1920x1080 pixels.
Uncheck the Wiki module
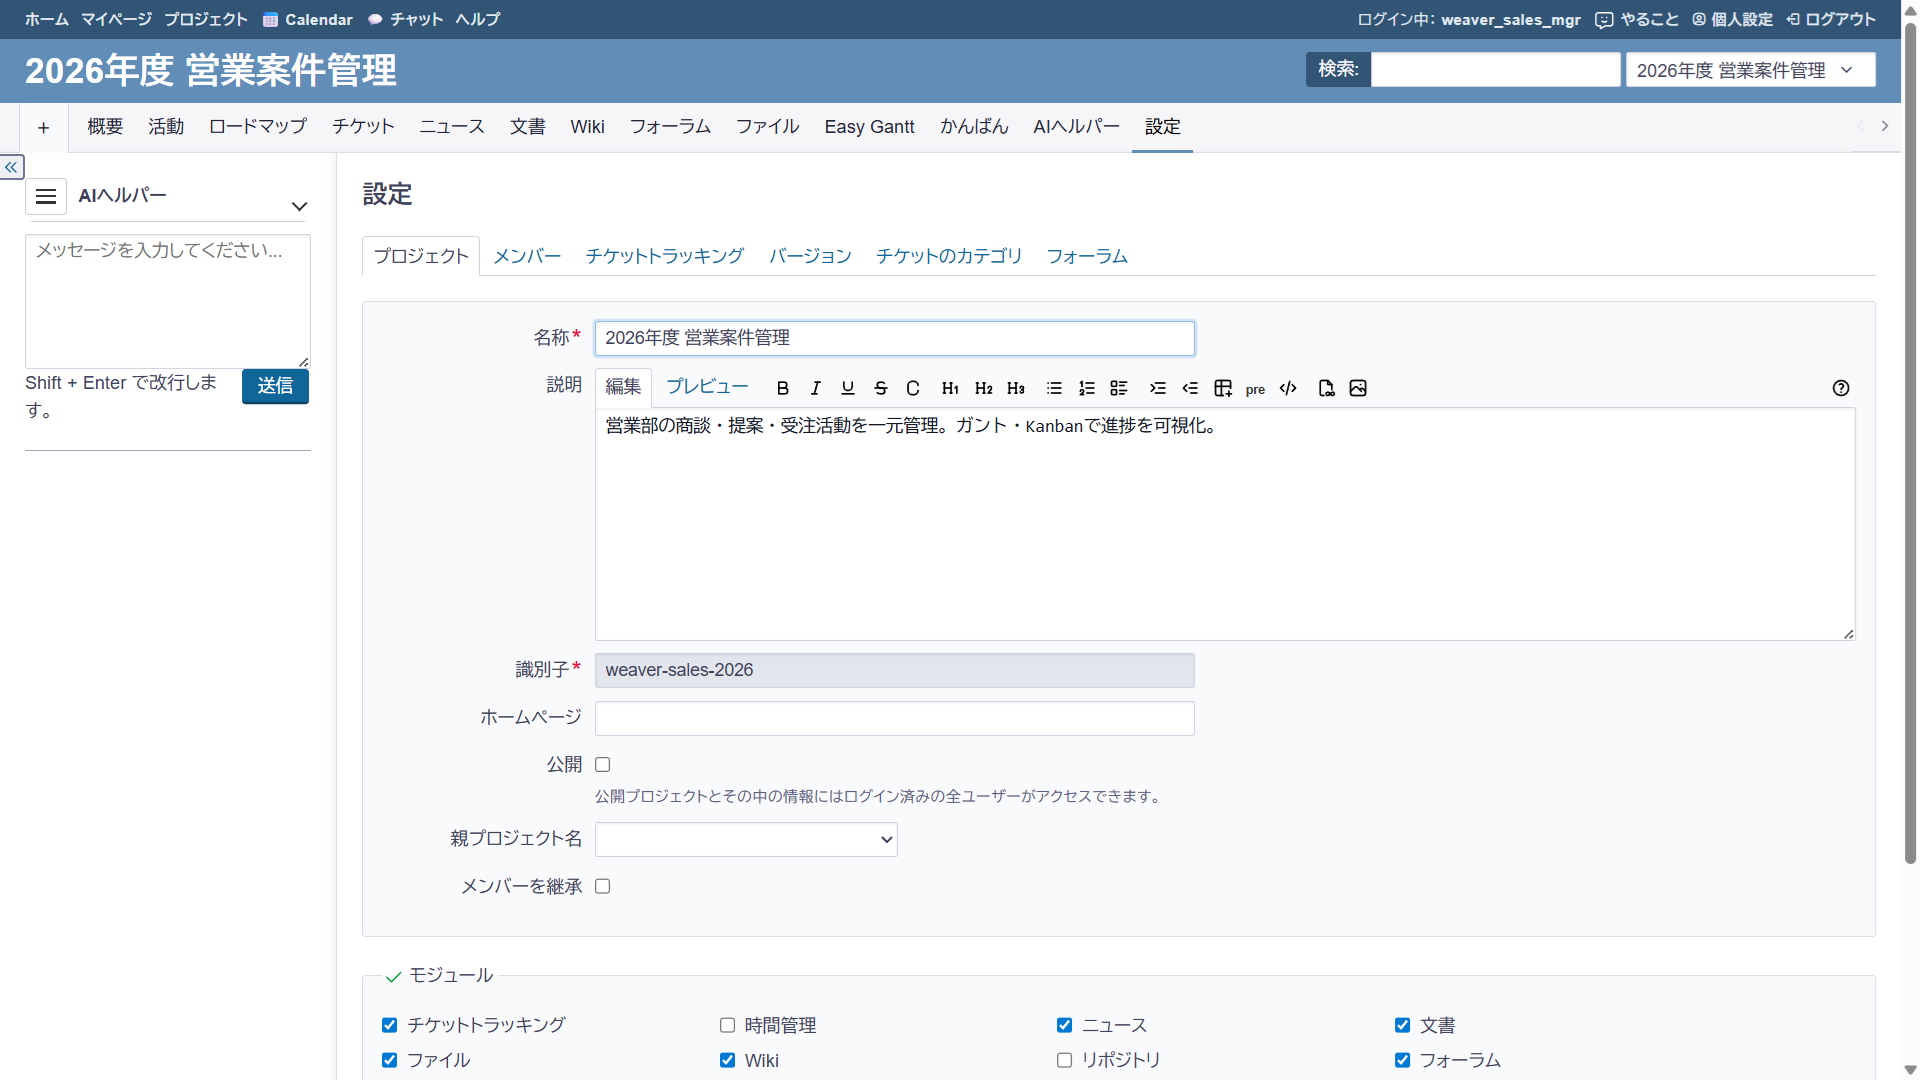pos(728,1060)
